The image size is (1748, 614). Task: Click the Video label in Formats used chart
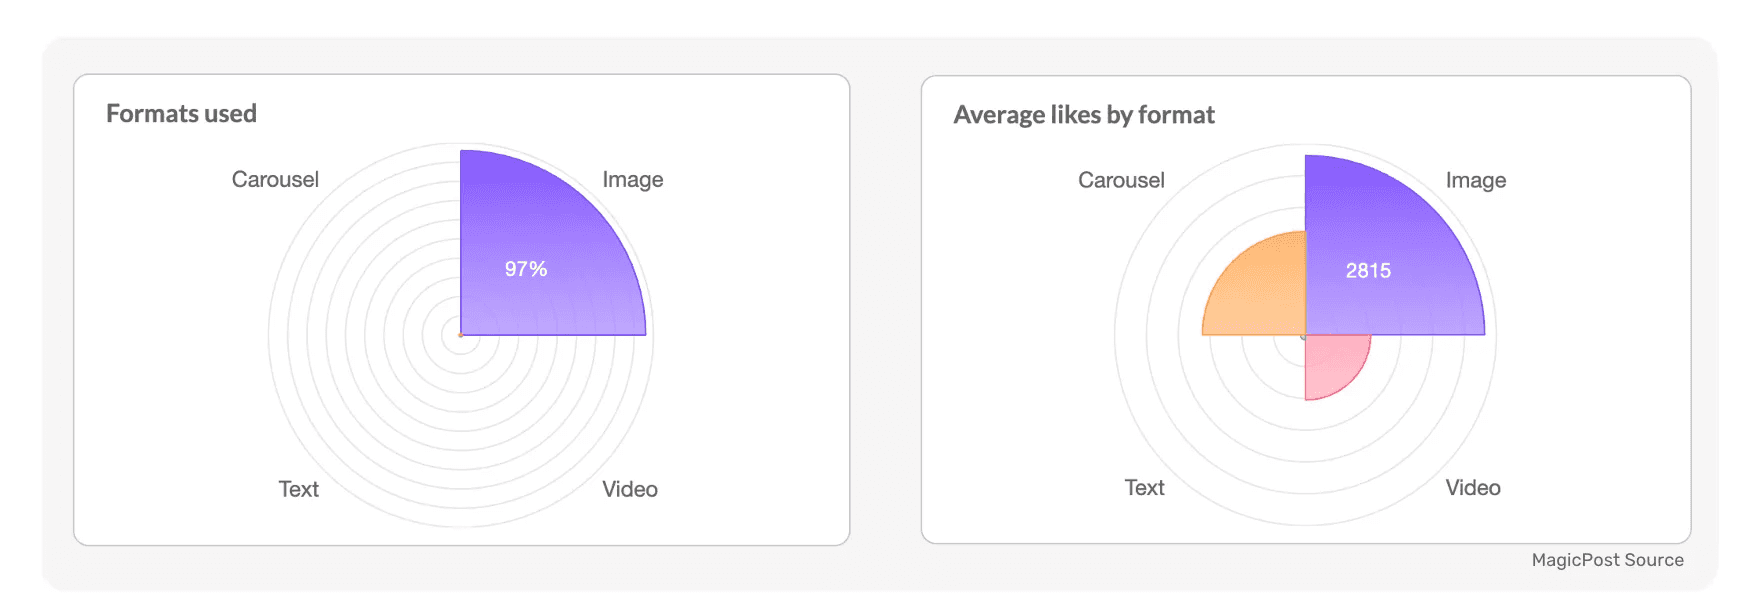pyautogui.click(x=629, y=489)
